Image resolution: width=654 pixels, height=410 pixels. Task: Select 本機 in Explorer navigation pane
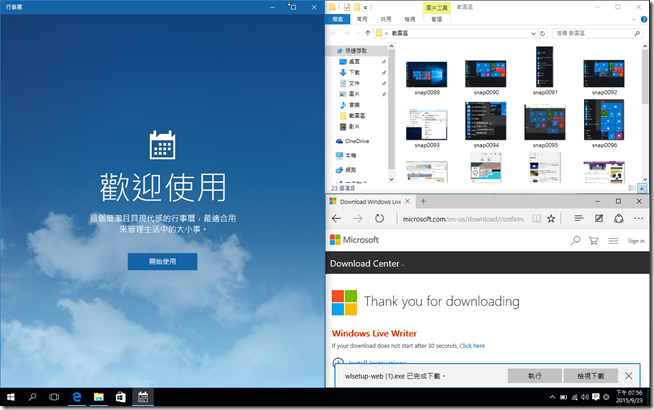pyautogui.click(x=351, y=155)
